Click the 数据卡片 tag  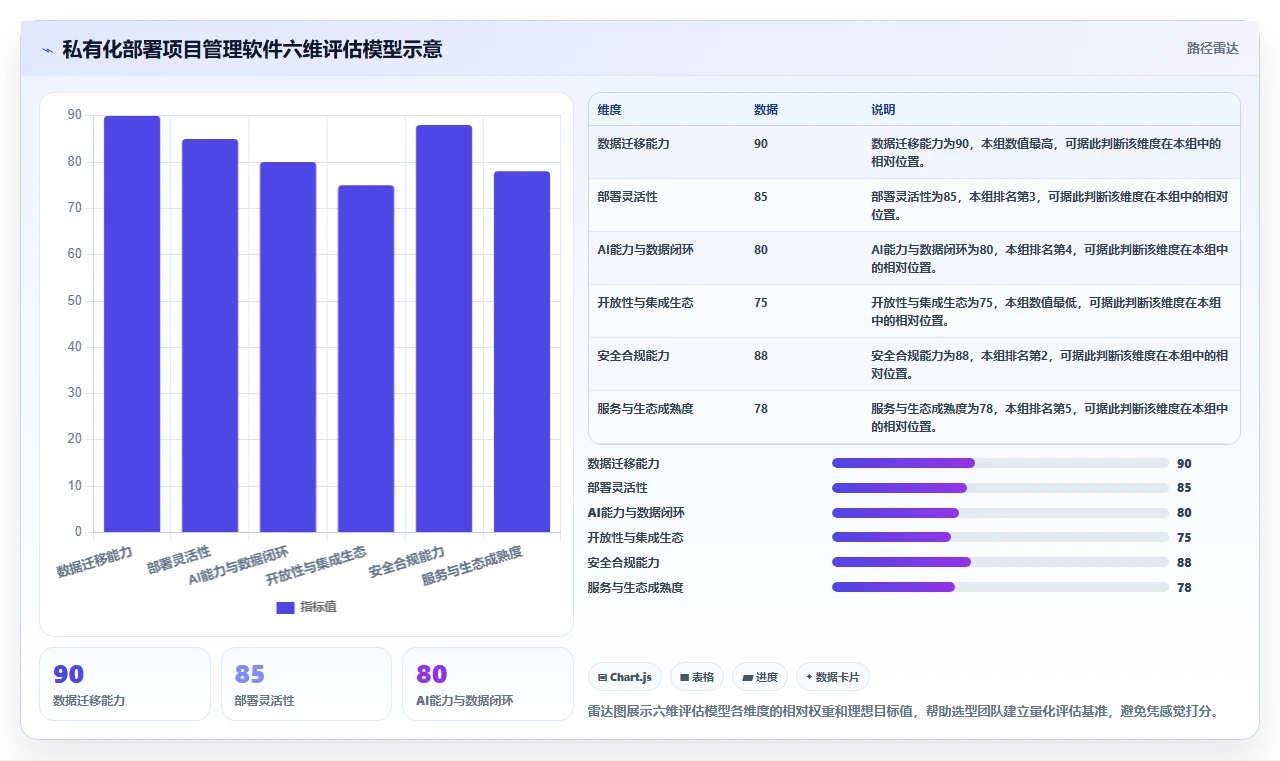833,677
